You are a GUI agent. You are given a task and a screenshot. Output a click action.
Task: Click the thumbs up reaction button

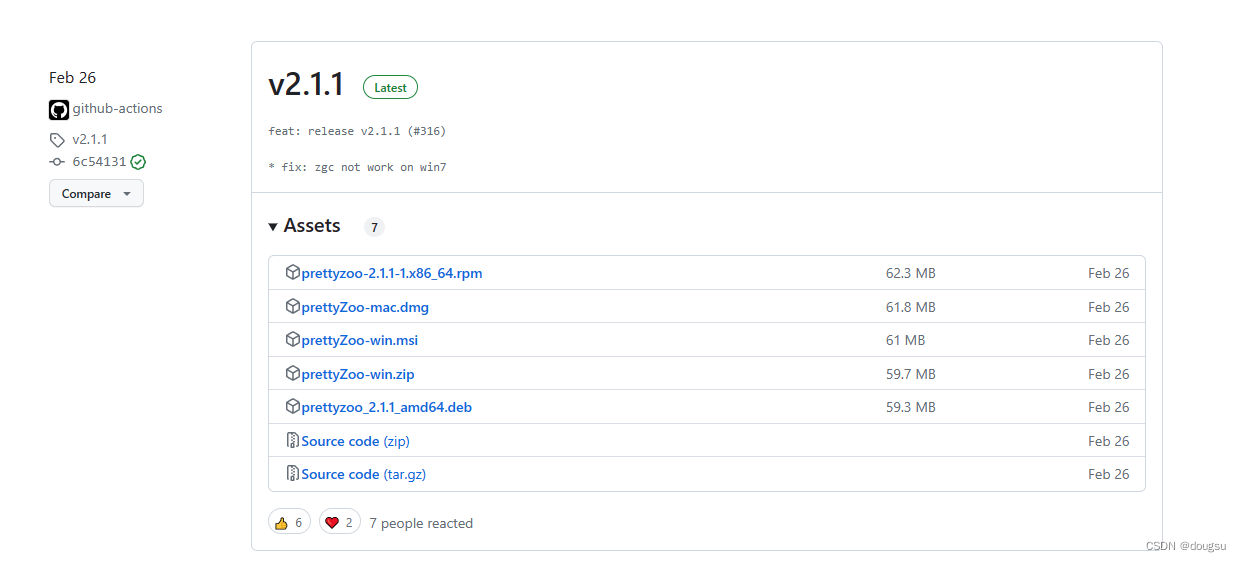289,522
